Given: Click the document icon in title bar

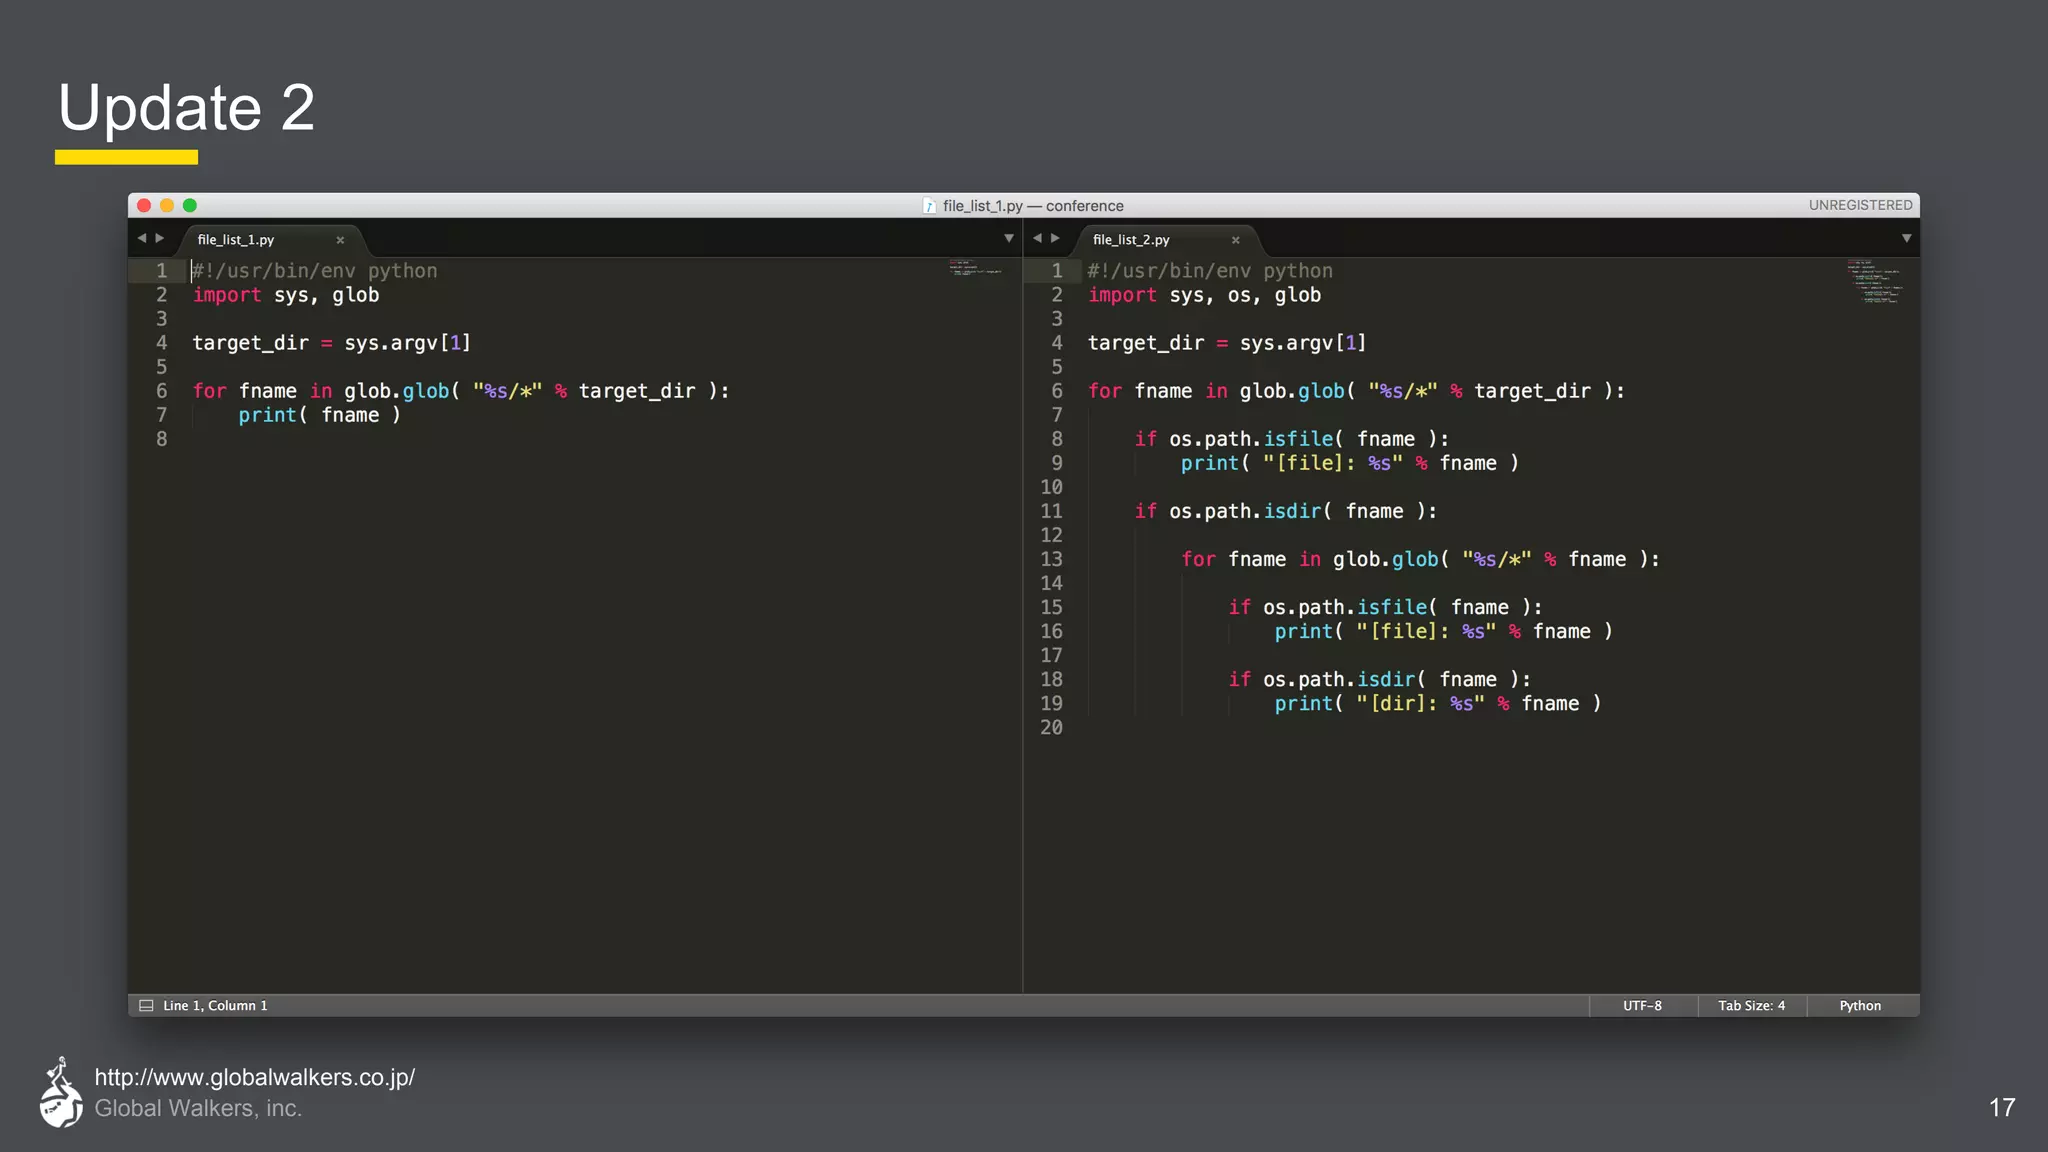Looking at the screenshot, I should [x=929, y=206].
